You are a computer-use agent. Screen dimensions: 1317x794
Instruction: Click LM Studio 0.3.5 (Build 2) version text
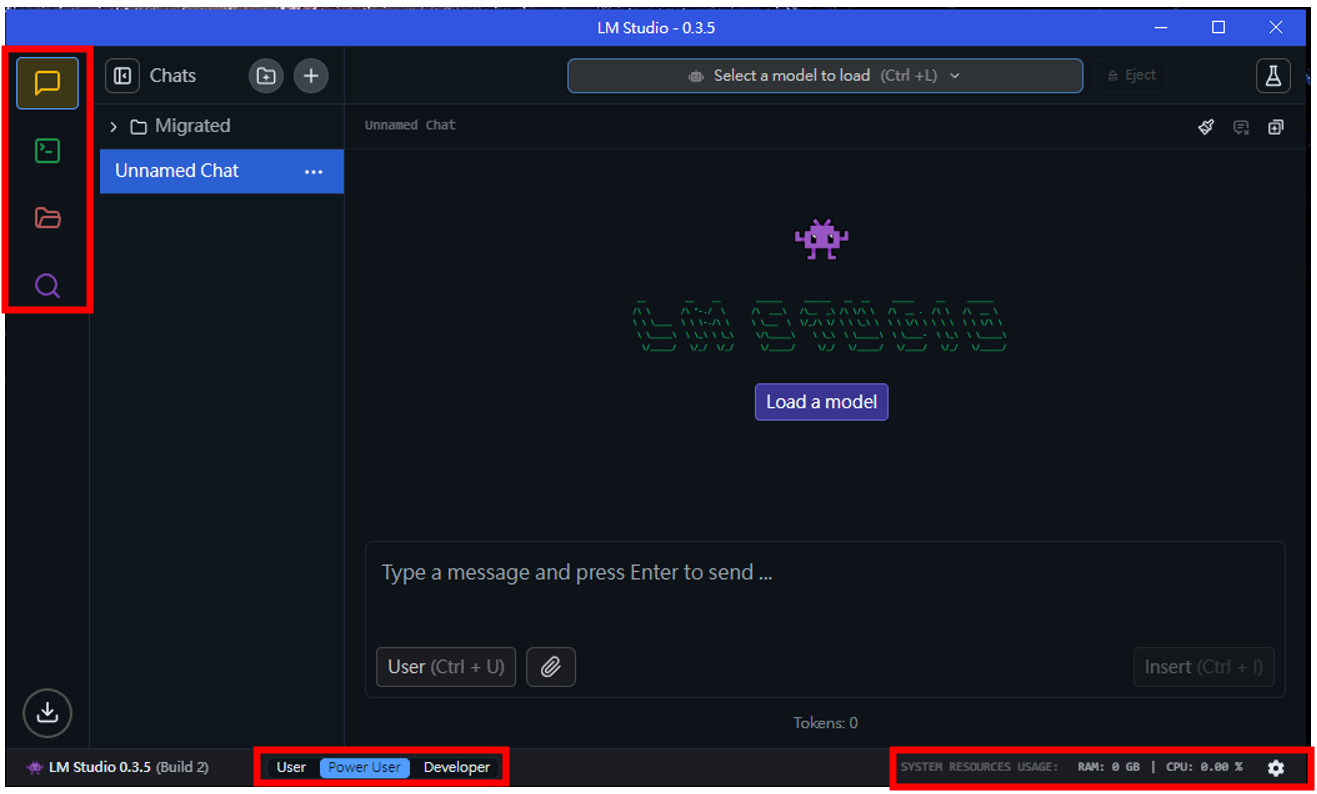129,768
